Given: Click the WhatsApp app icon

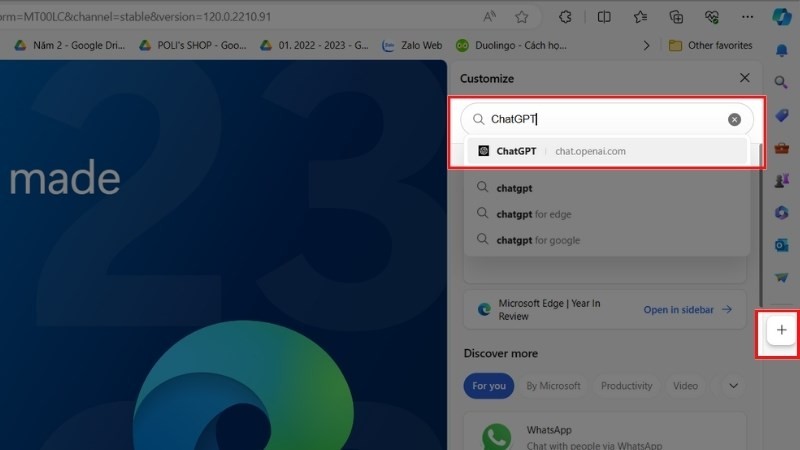Looking at the screenshot, I should 496,437.
